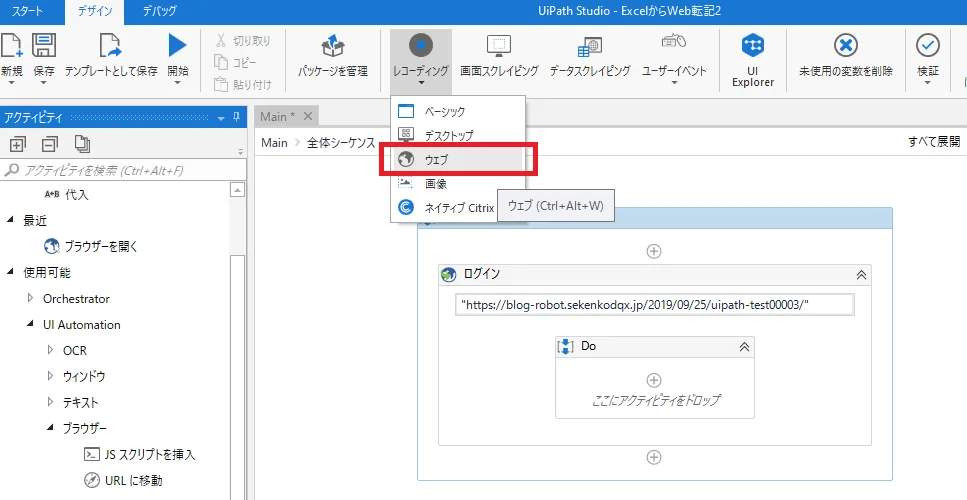Image resolution: width=967 pixels, height=500 pixels.
Task: Open dropdown arrow under 開始 button
Action: pyautogui.click(x=178, y=83)
